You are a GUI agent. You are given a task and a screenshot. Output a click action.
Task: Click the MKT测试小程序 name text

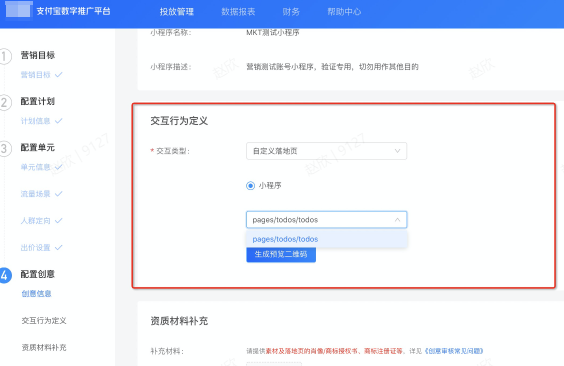click(x=273, y=32)
